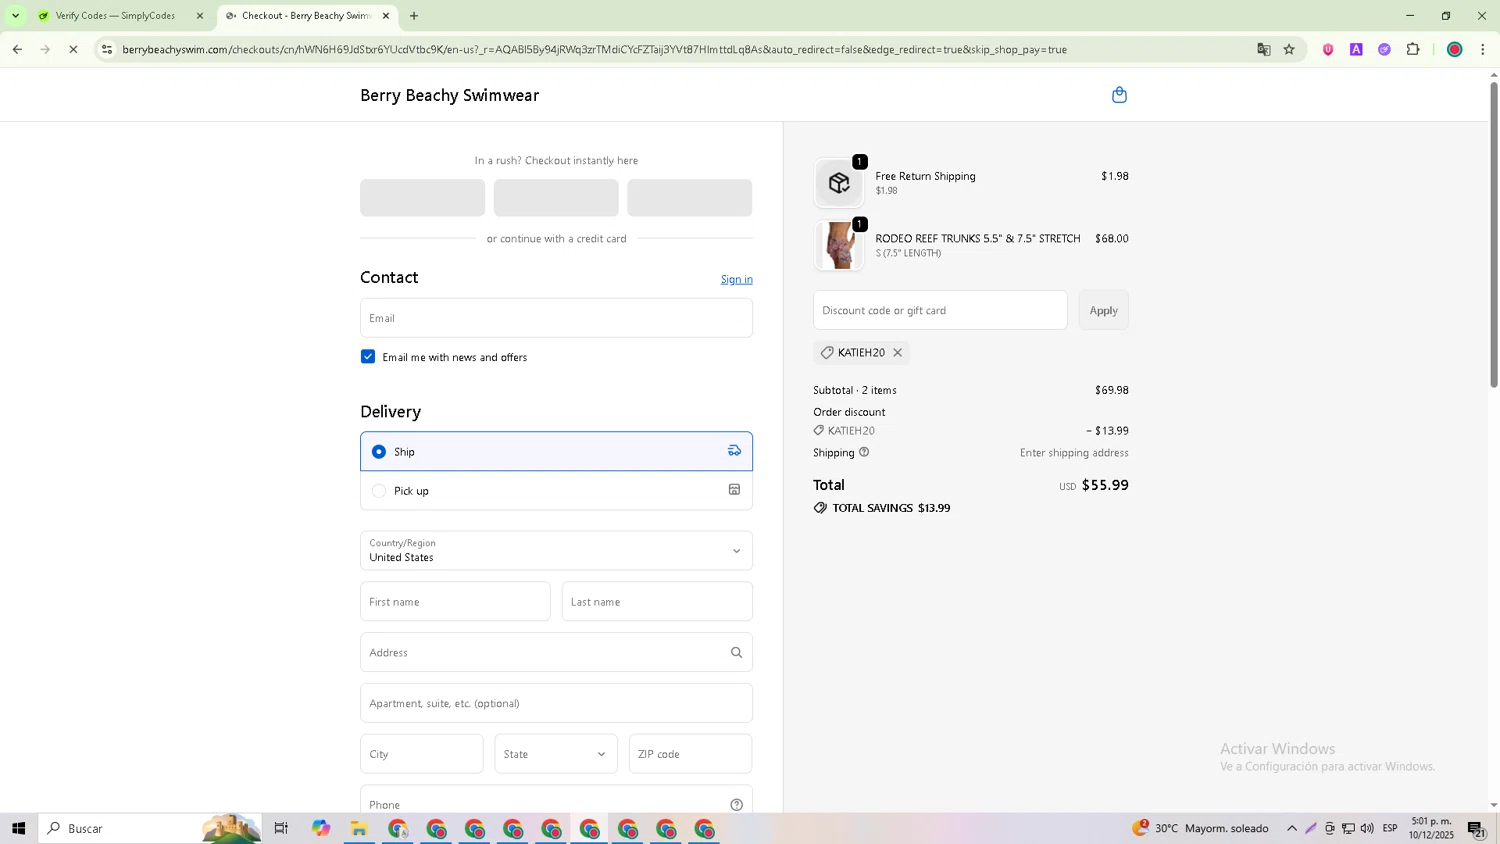
Task: Select the Checkout - Berry Beachy Swimwear tab
Action: click(306, 15)
